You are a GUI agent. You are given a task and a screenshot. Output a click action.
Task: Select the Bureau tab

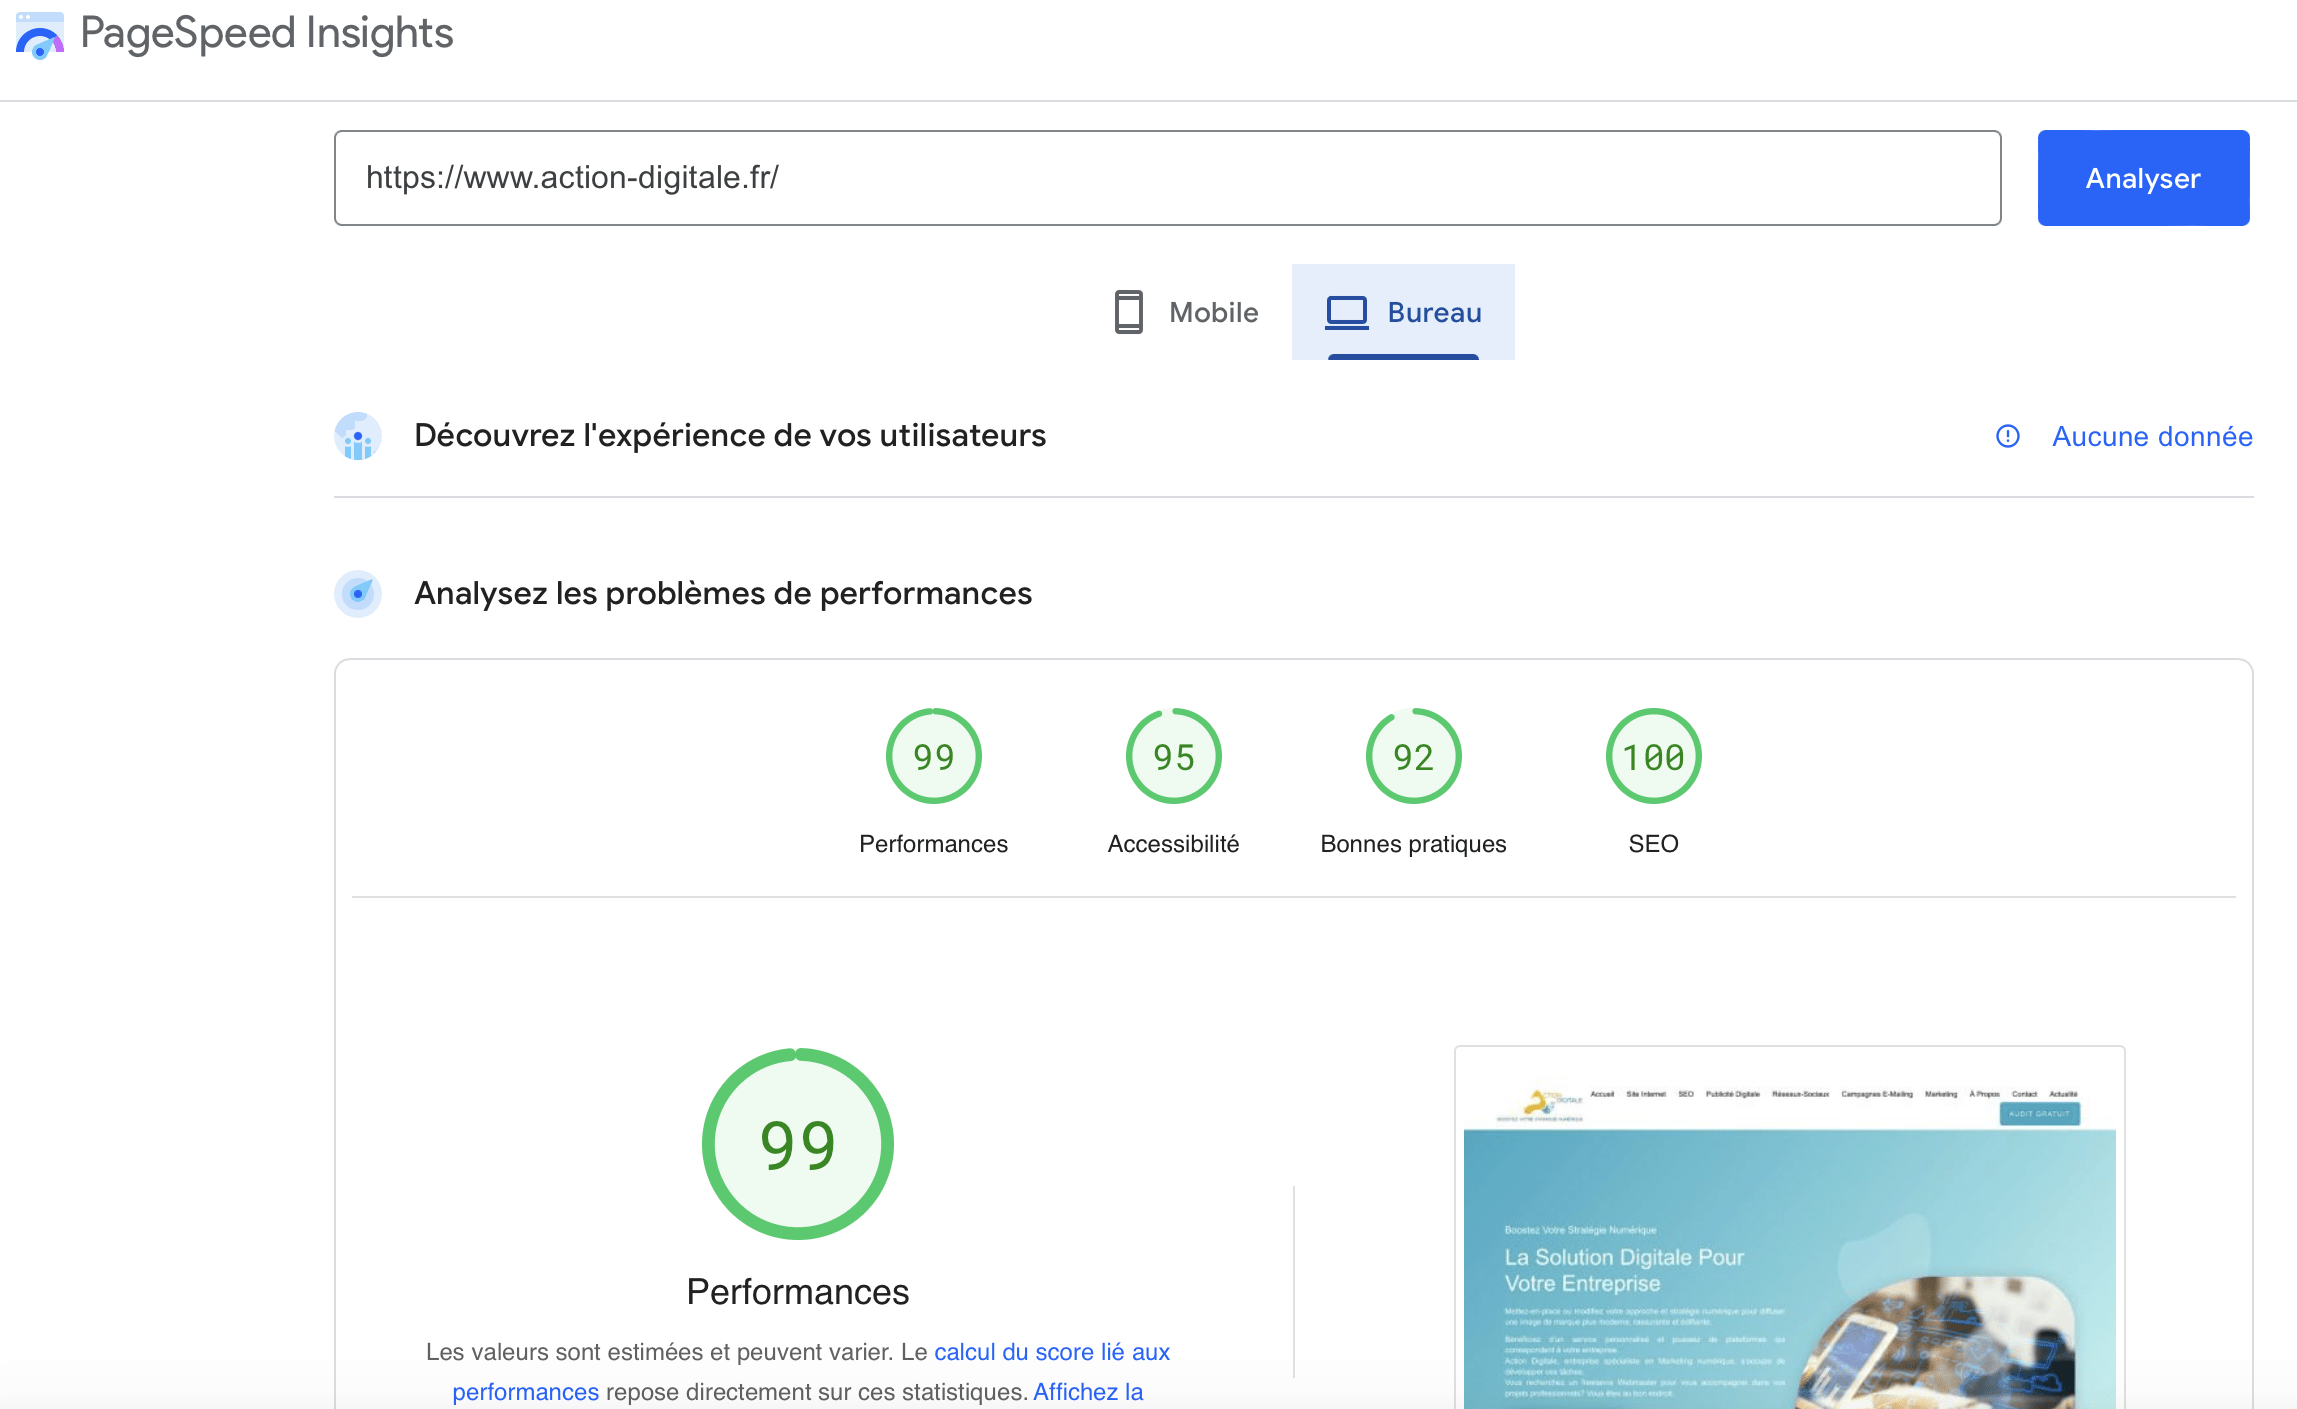tap(1403, 312)
